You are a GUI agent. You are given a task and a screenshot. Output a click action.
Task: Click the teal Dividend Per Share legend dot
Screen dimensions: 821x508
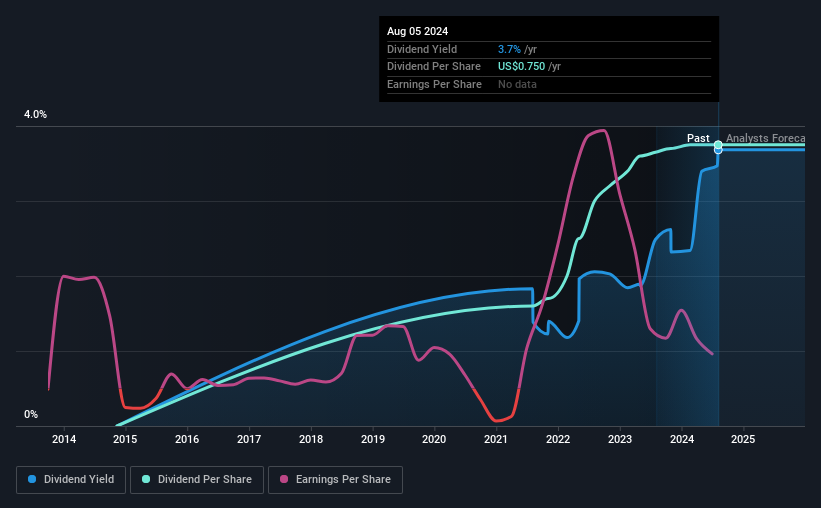click(146, 479)
